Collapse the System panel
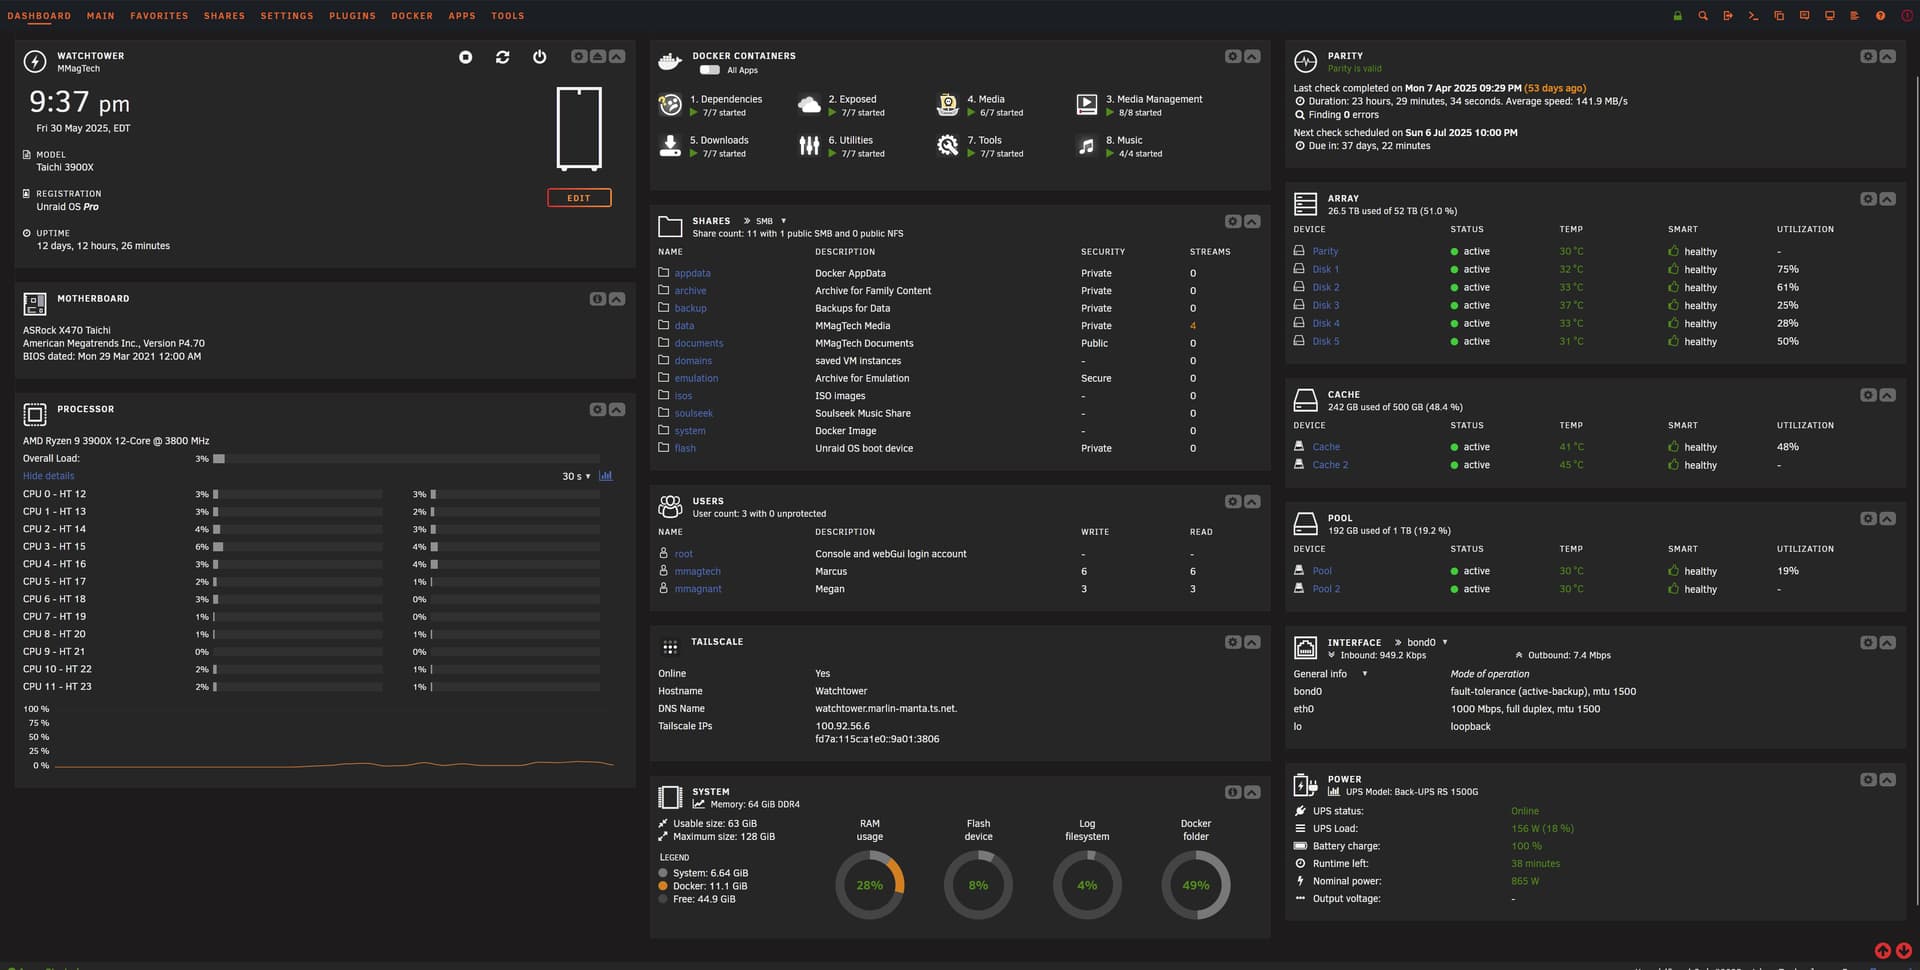 tap(1252, 792)
